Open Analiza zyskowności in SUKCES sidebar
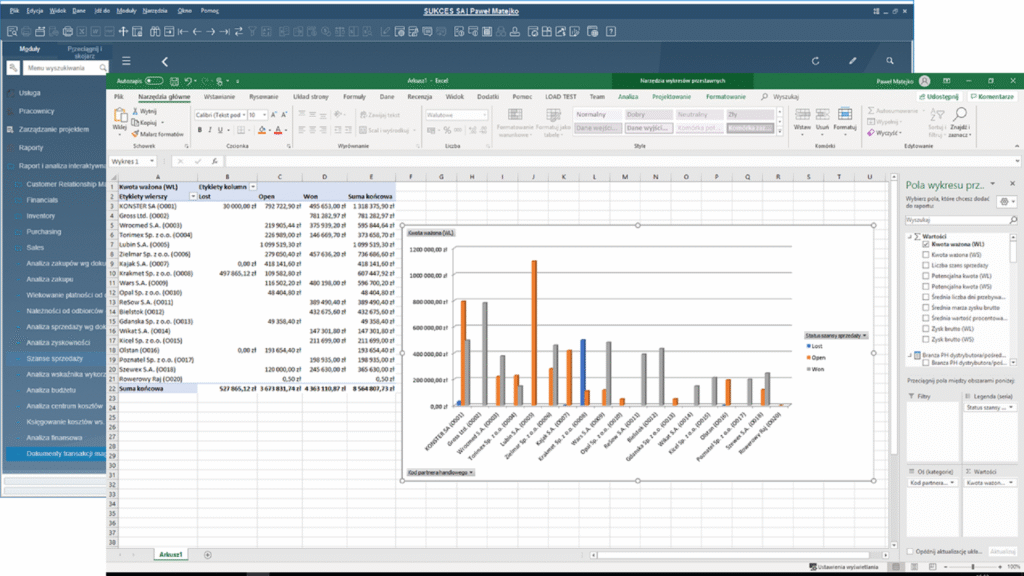The width and height of the screenshot is (1024, 576). 58,343
